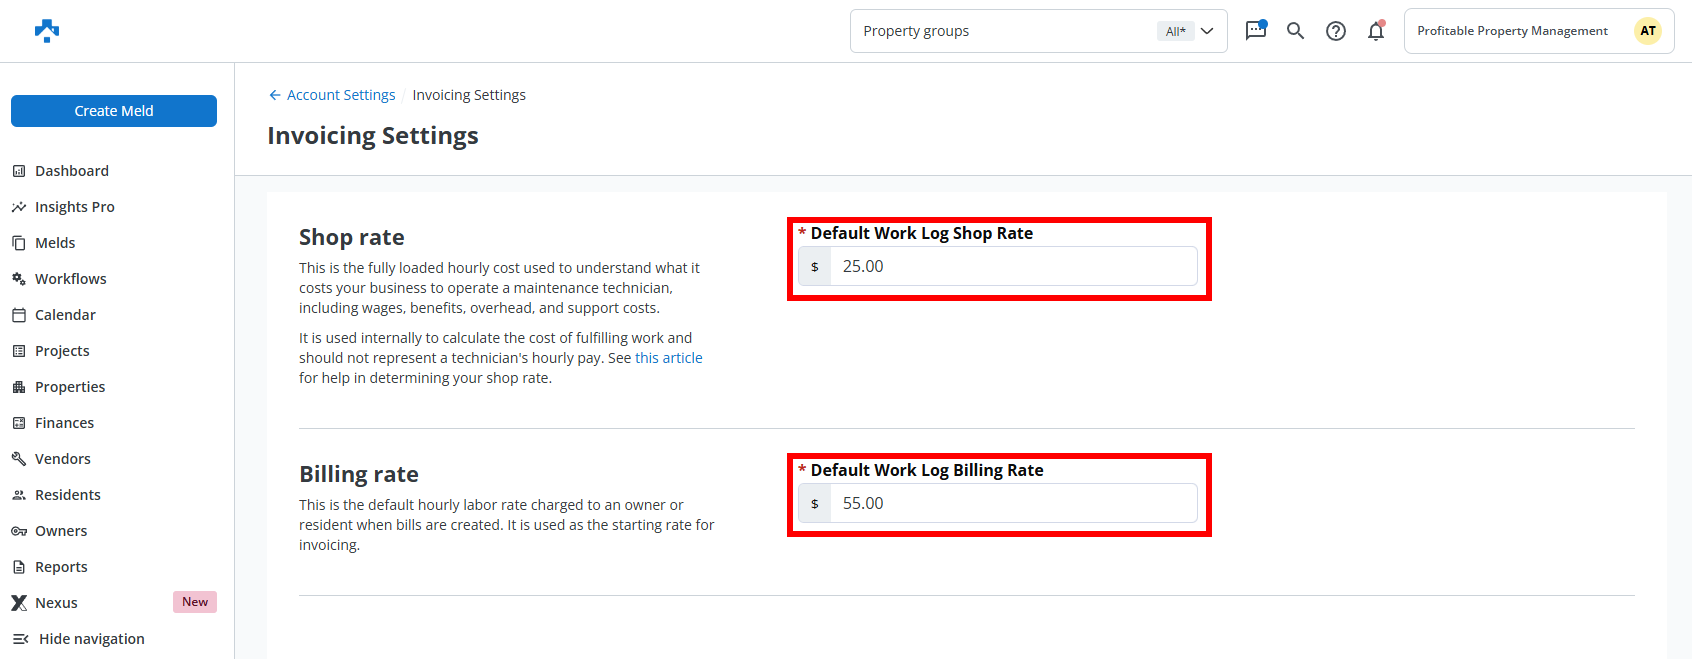The height and width of the screenshot is (659, 1692).
Task: Click the search magnifier icon
Action: [1295, 31]
